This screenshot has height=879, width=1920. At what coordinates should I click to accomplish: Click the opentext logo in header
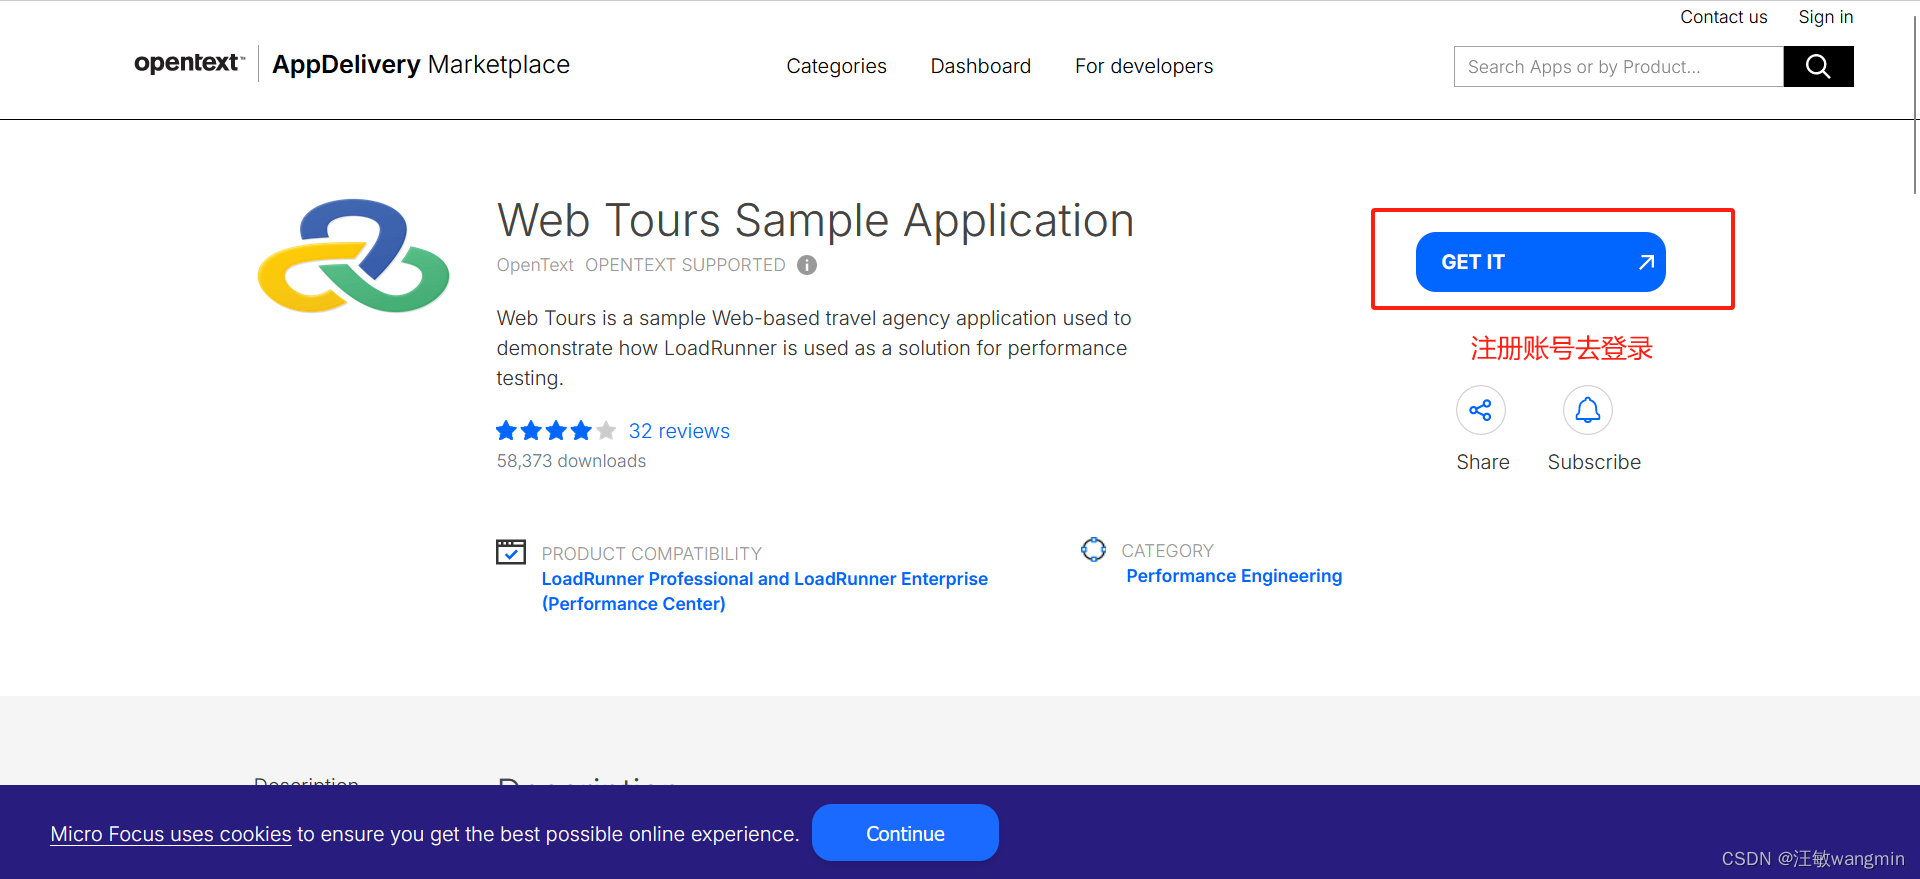[x=190, y=63]
